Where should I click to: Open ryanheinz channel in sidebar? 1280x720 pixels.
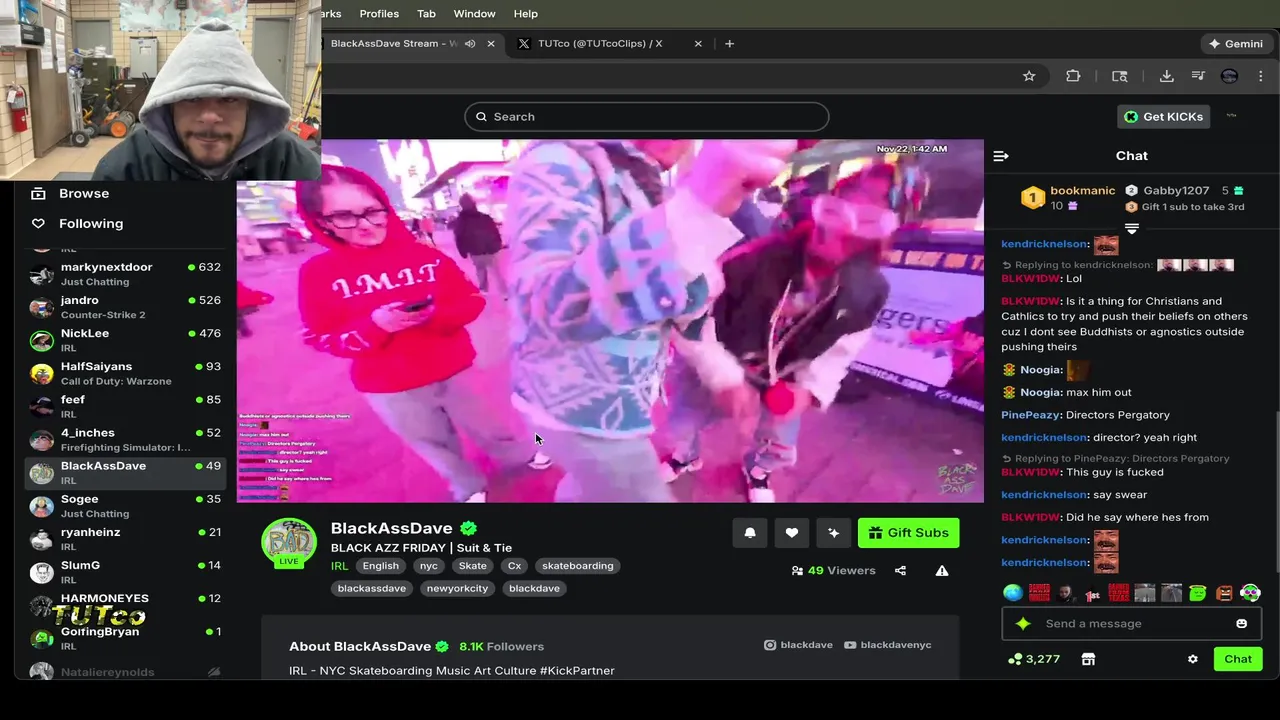coord(125,539)
